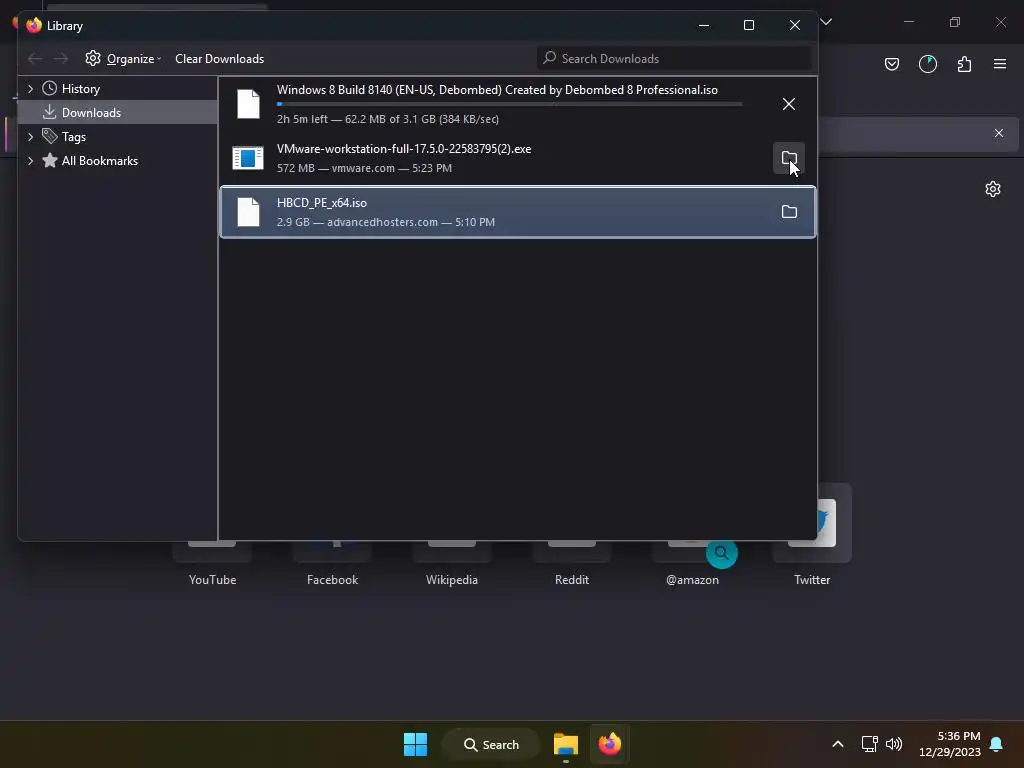
Task: Click the All Bookmarks star icon
Action: pos(50,161)
